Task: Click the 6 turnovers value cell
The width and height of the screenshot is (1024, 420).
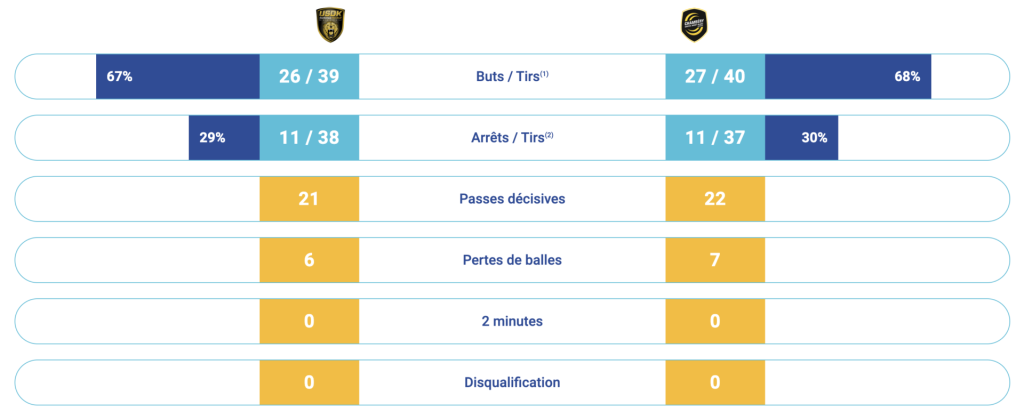Action: [x=309, y=260]
